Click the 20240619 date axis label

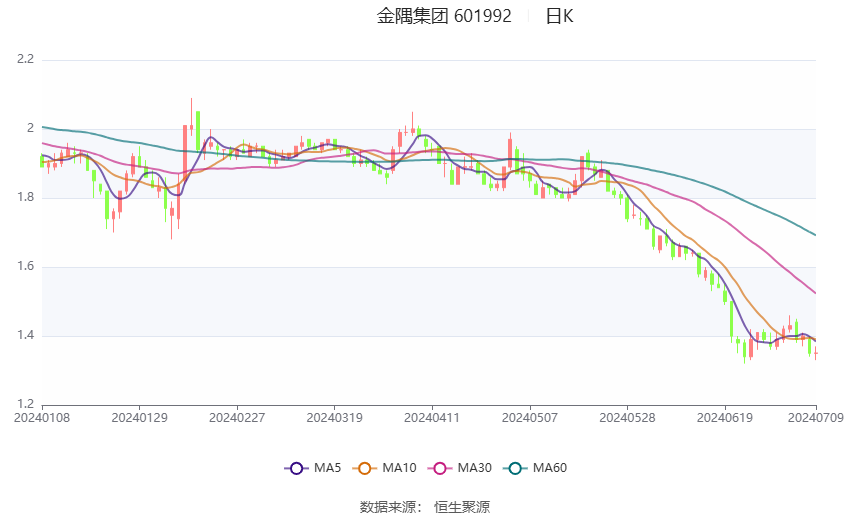(x=725, y=418)
